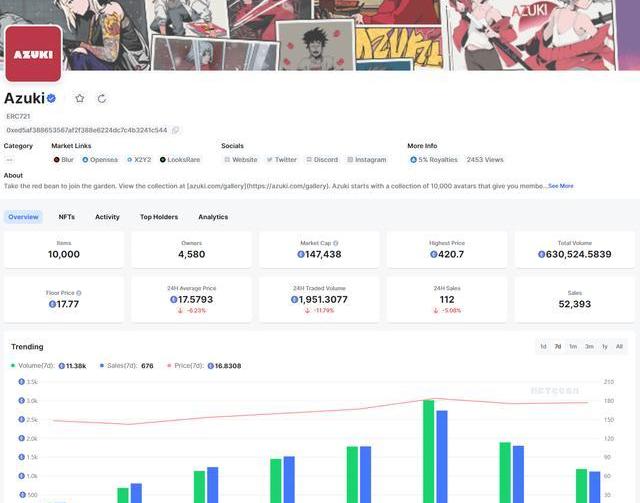This screenshot has width=640, height=503.
Task: Click the Floor Price info icon
Action: click(79, 293)
